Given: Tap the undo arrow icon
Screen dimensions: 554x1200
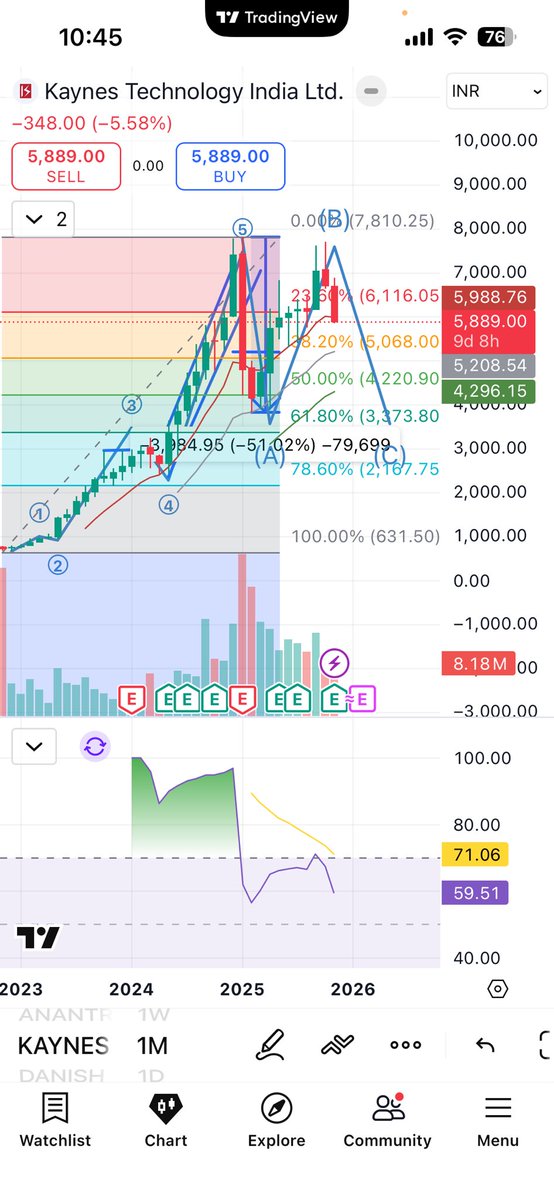Looking at the screenshot, I should coord(485,1045).
